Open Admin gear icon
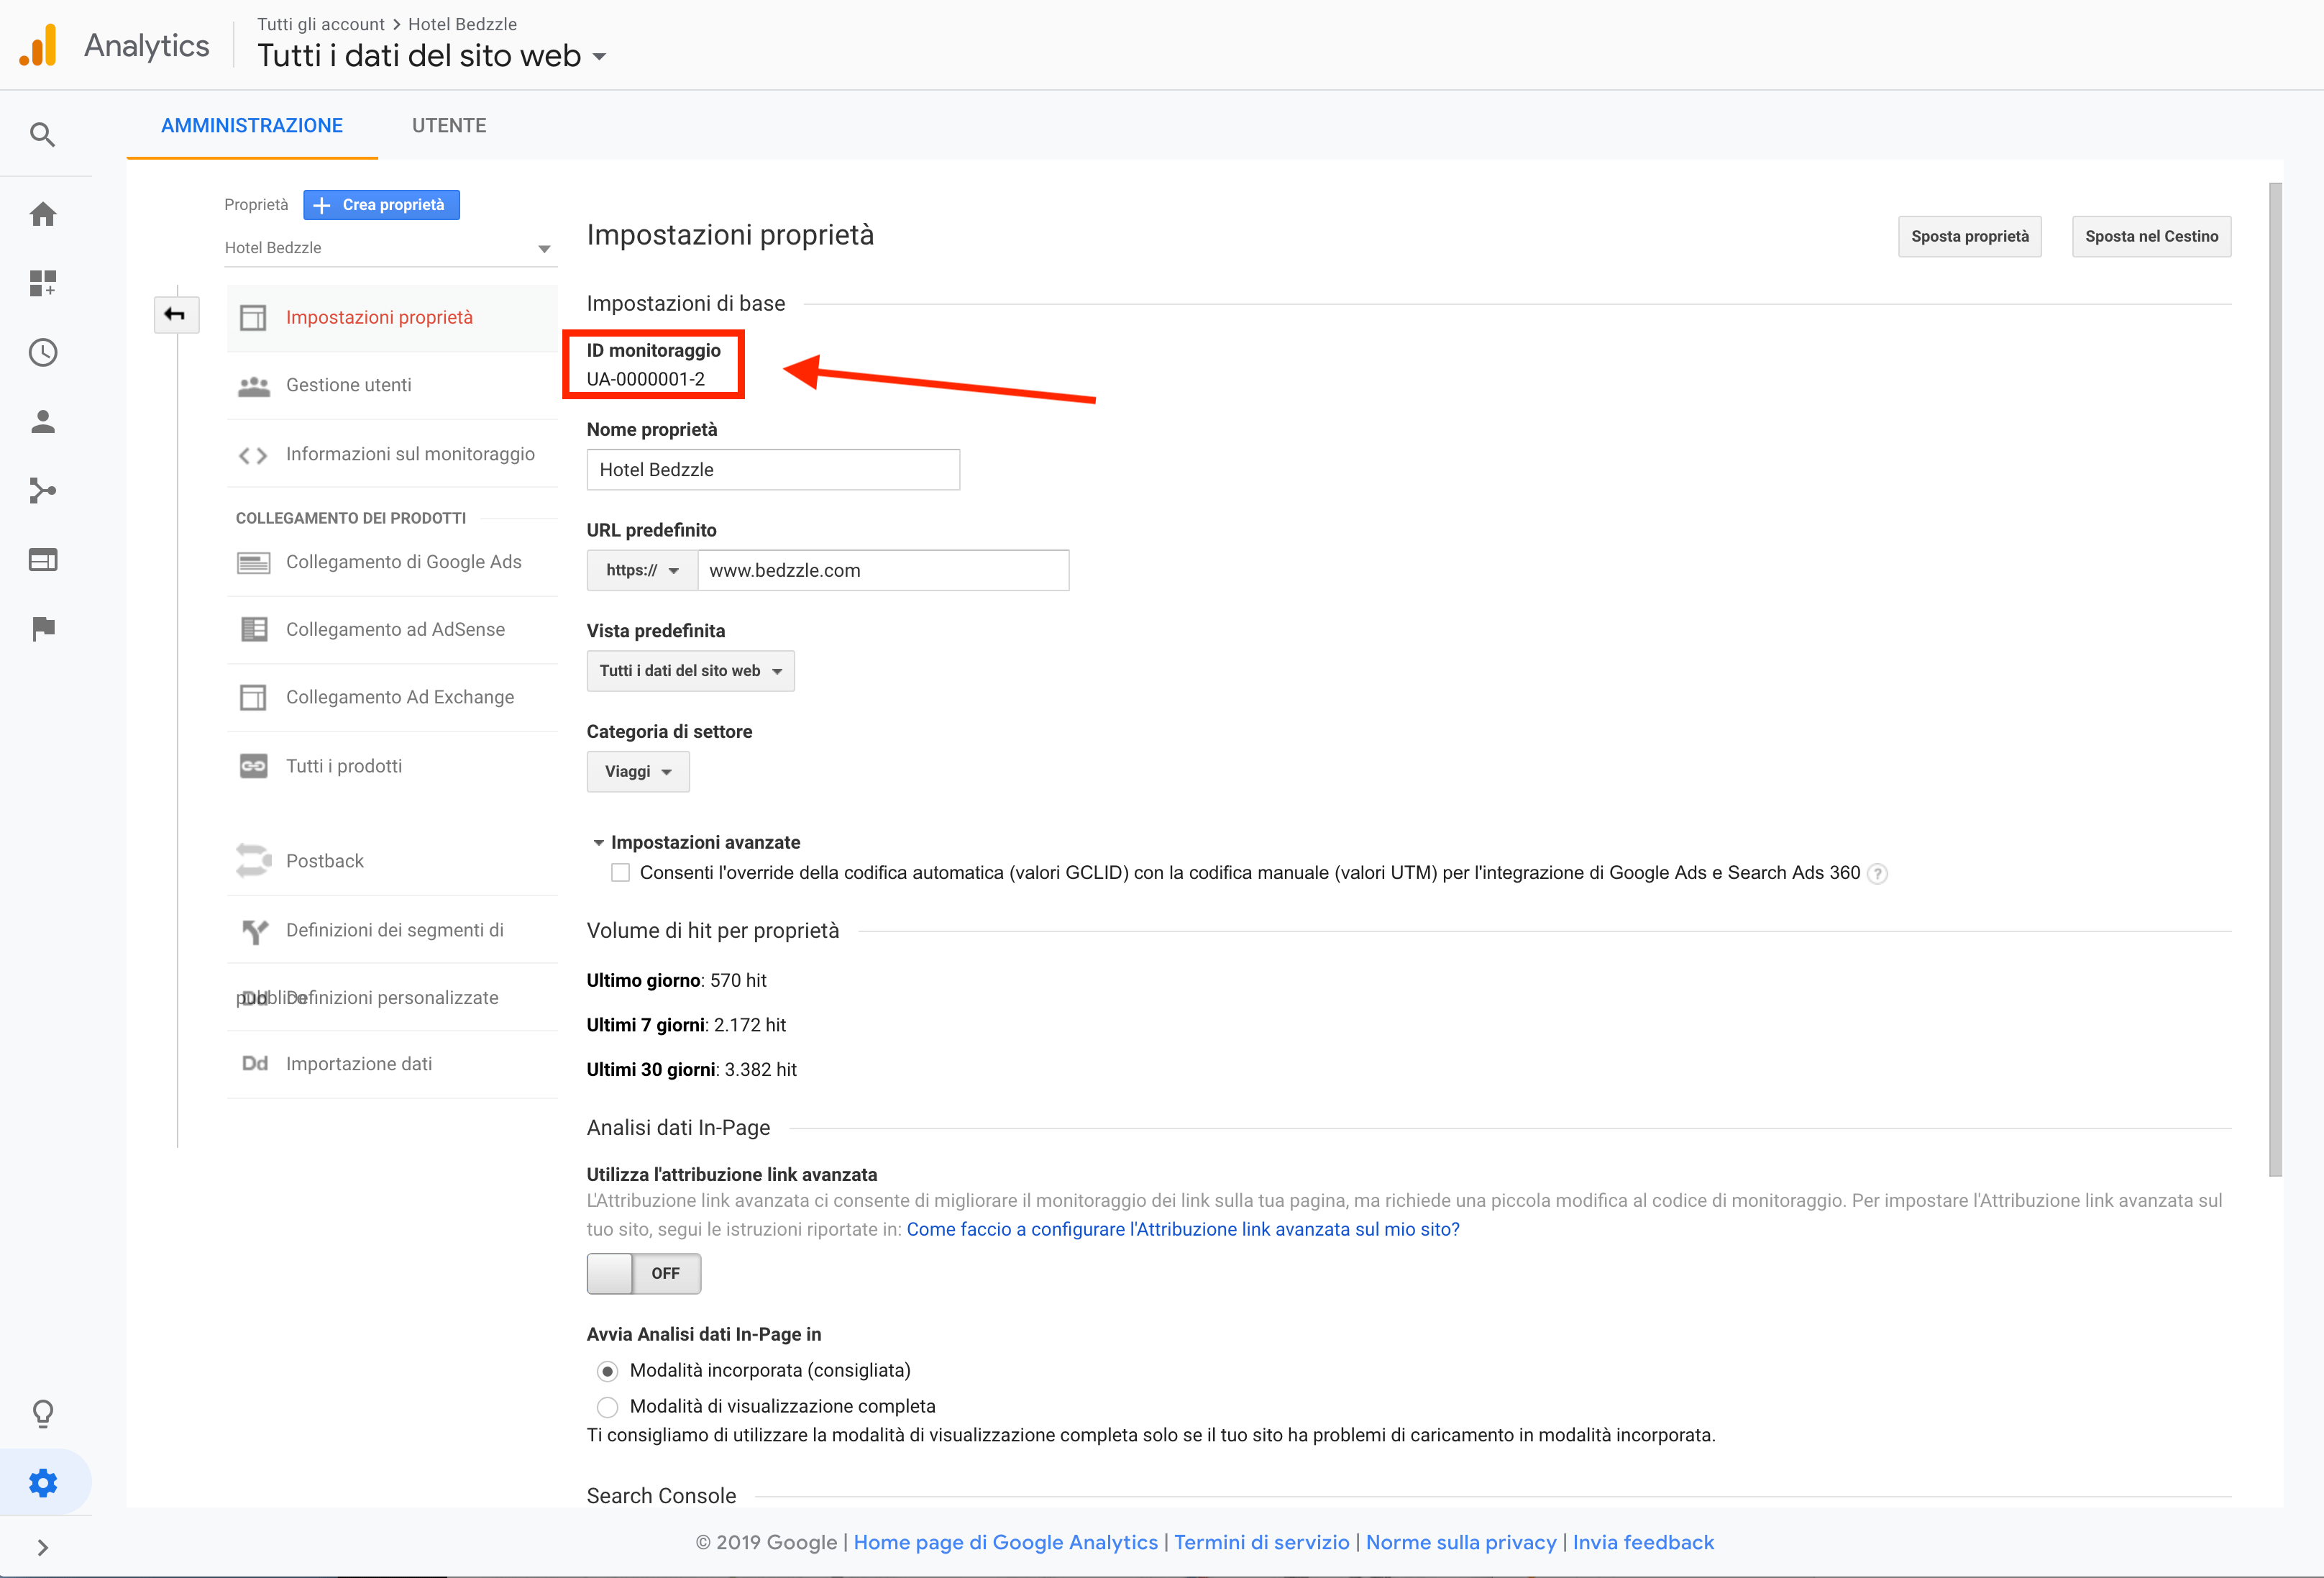 [43, 1482]
